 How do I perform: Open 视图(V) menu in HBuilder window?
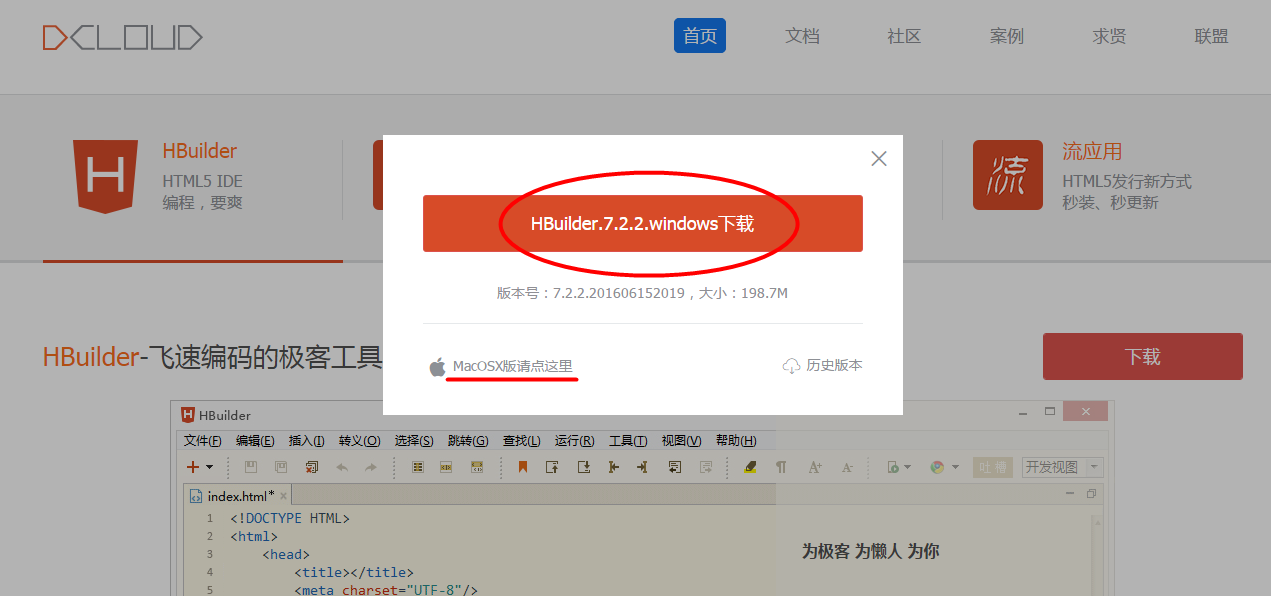coord(681,441)
